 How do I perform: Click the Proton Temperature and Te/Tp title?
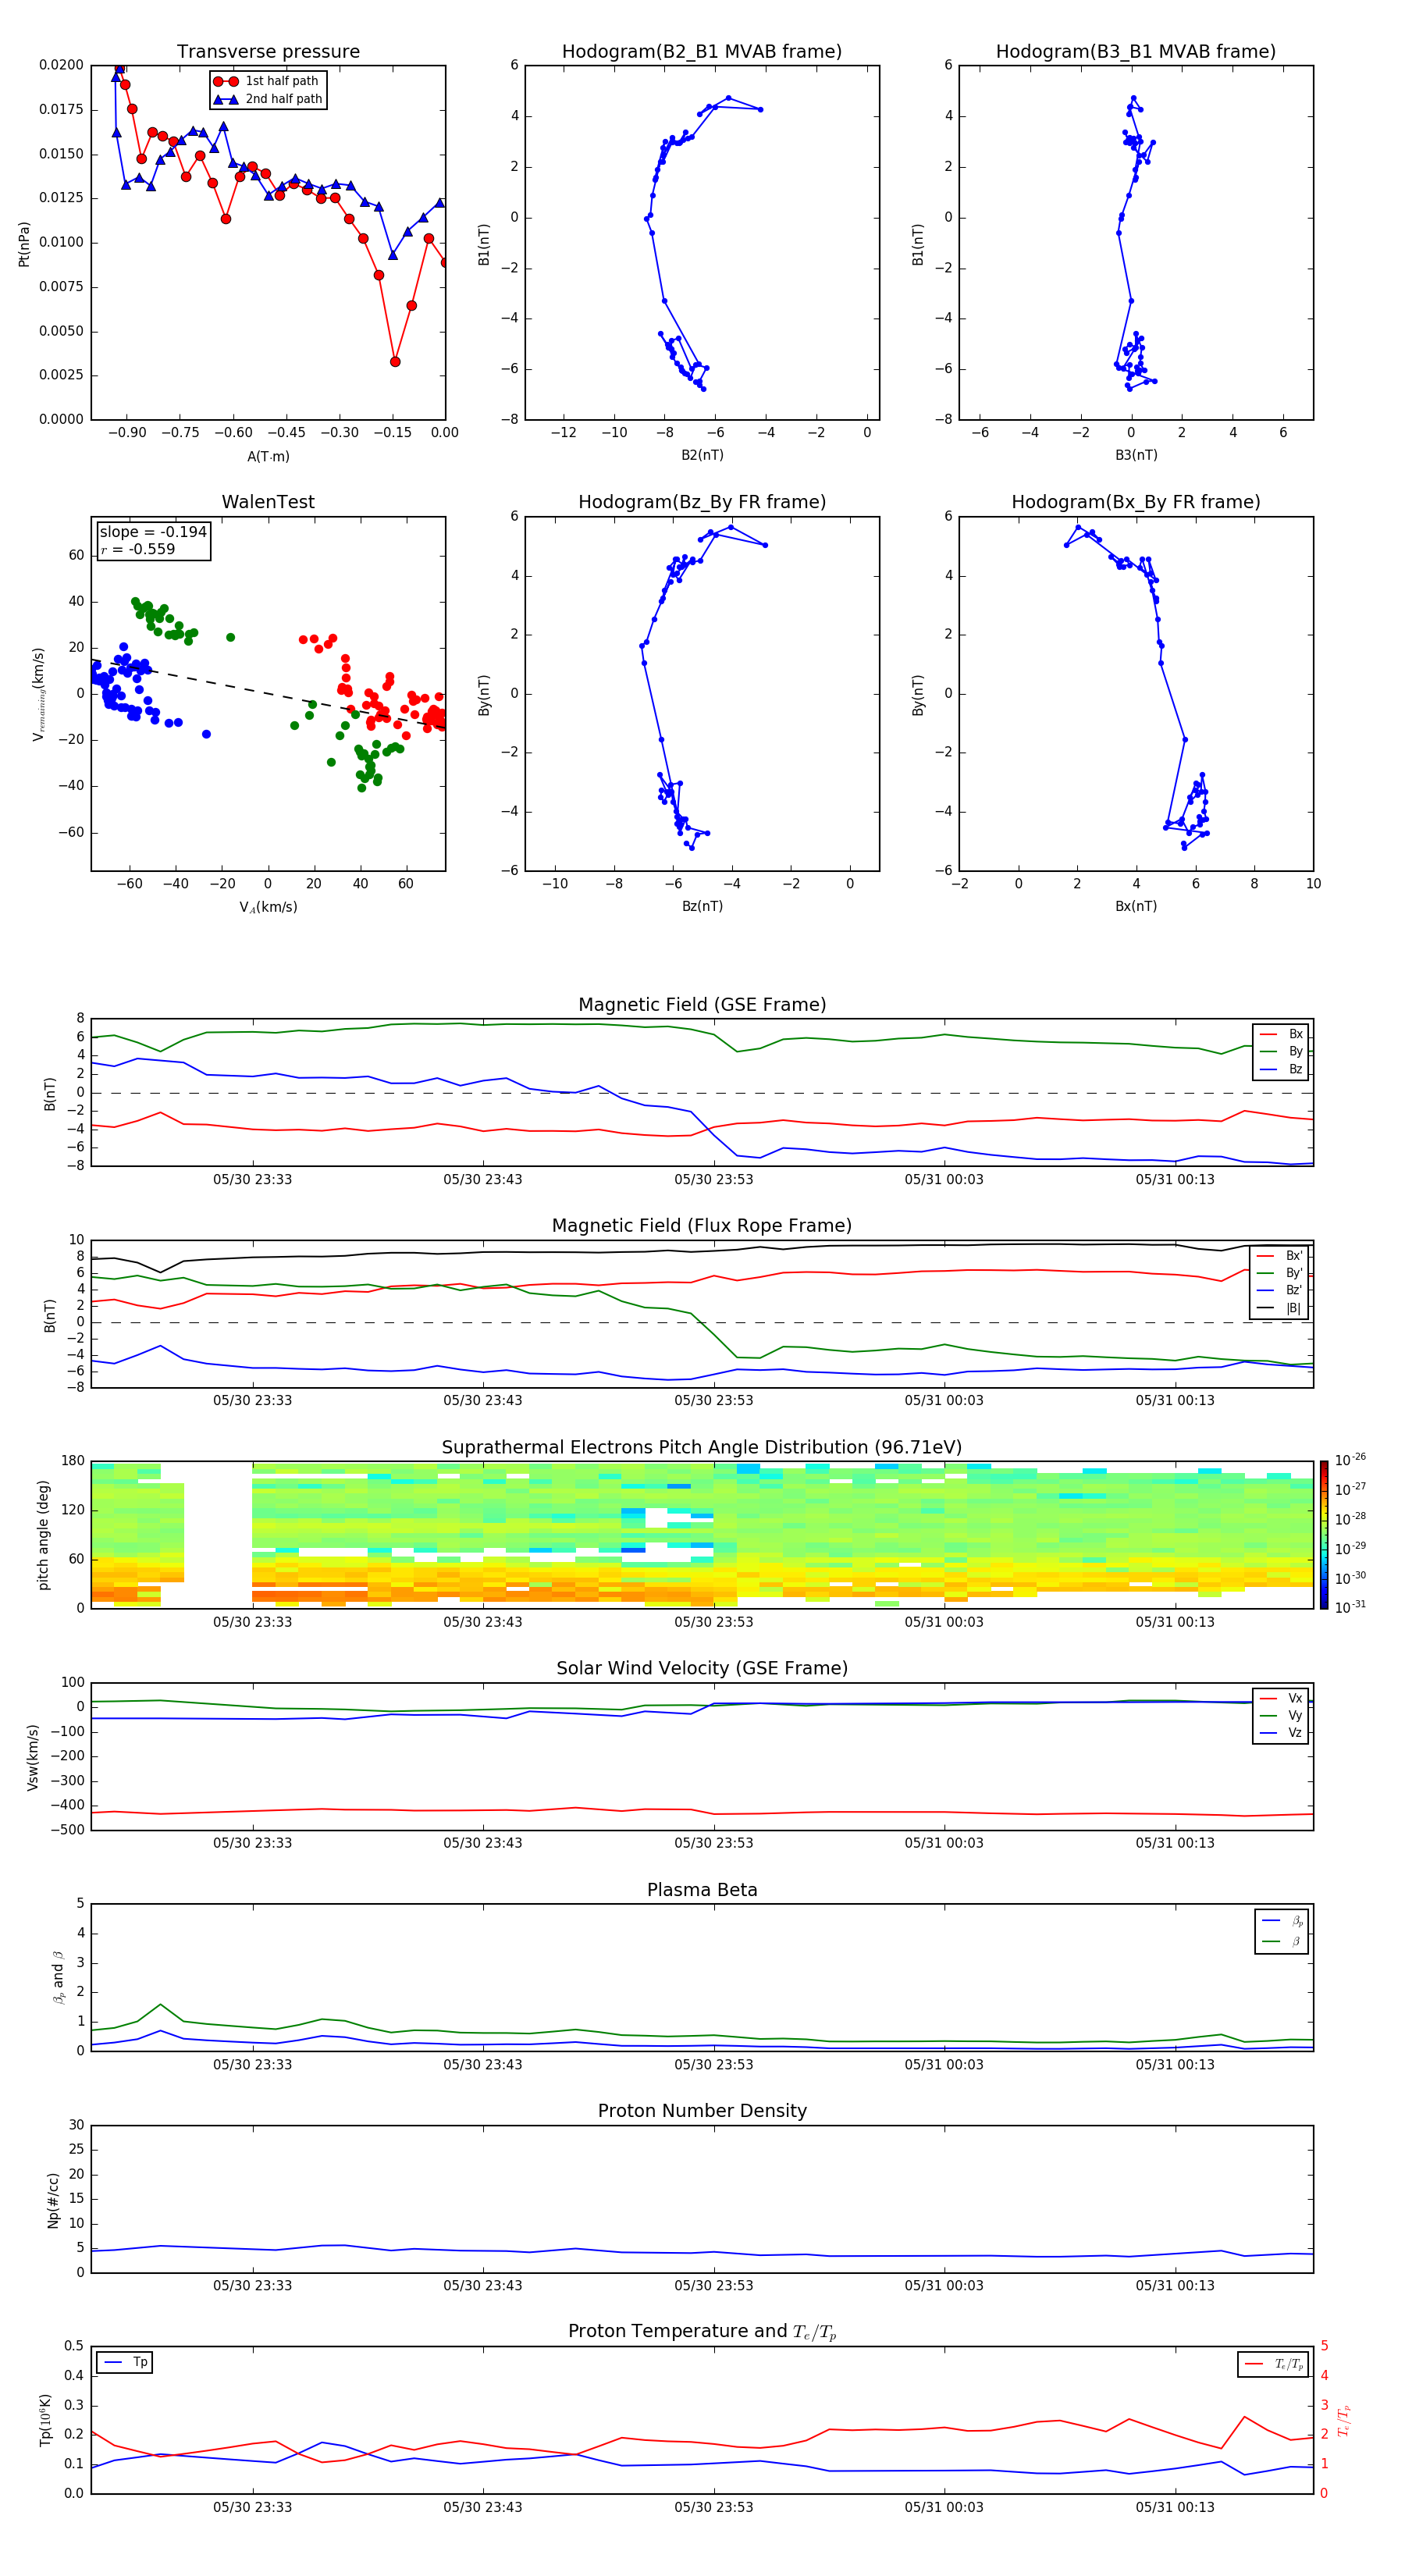pyautogui.click(x=702, y=2332)
